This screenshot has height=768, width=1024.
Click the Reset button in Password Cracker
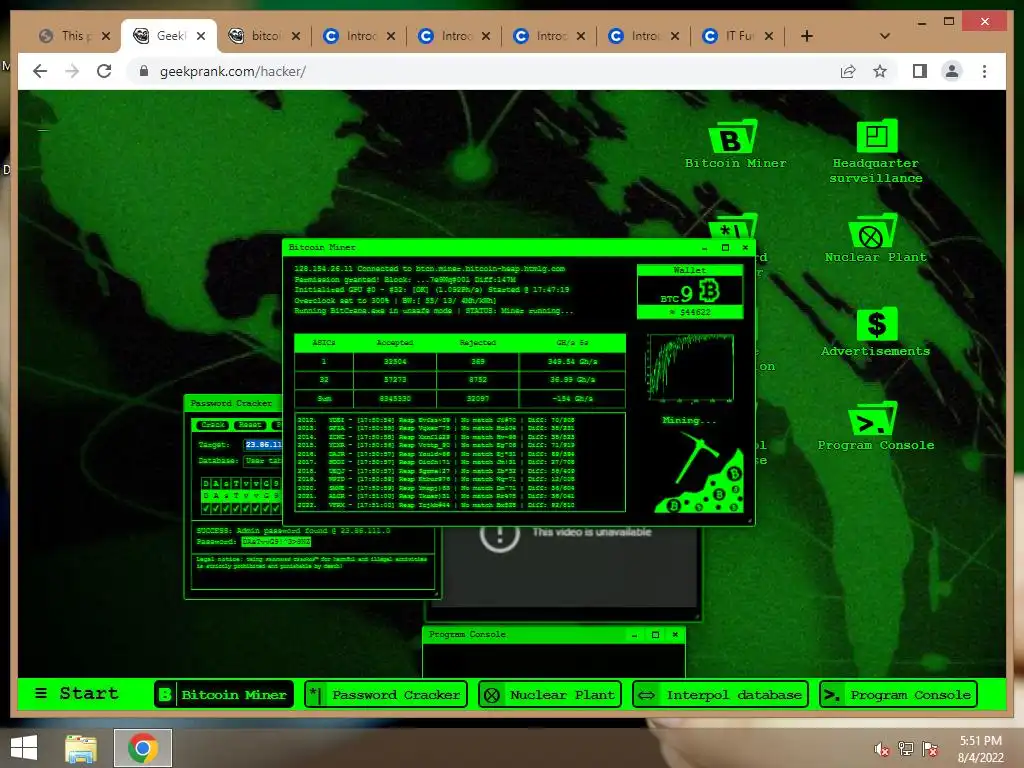250,424
